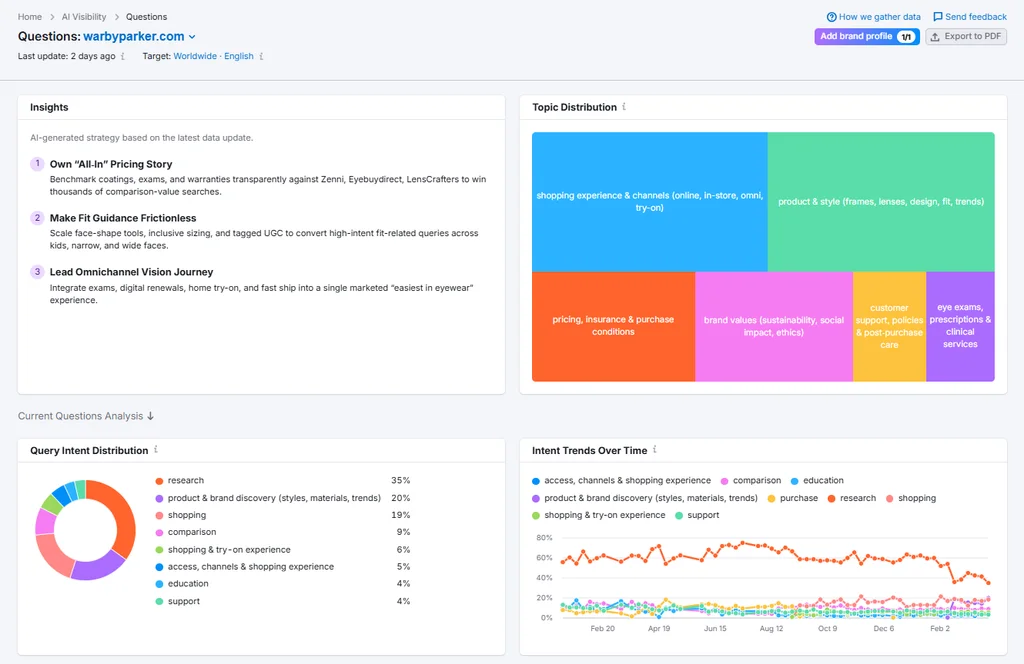The width and height of the screenshot is (1024, 664).
Task: Select the blue shopping experience & channels treemap tile
Action: point(649,202)
